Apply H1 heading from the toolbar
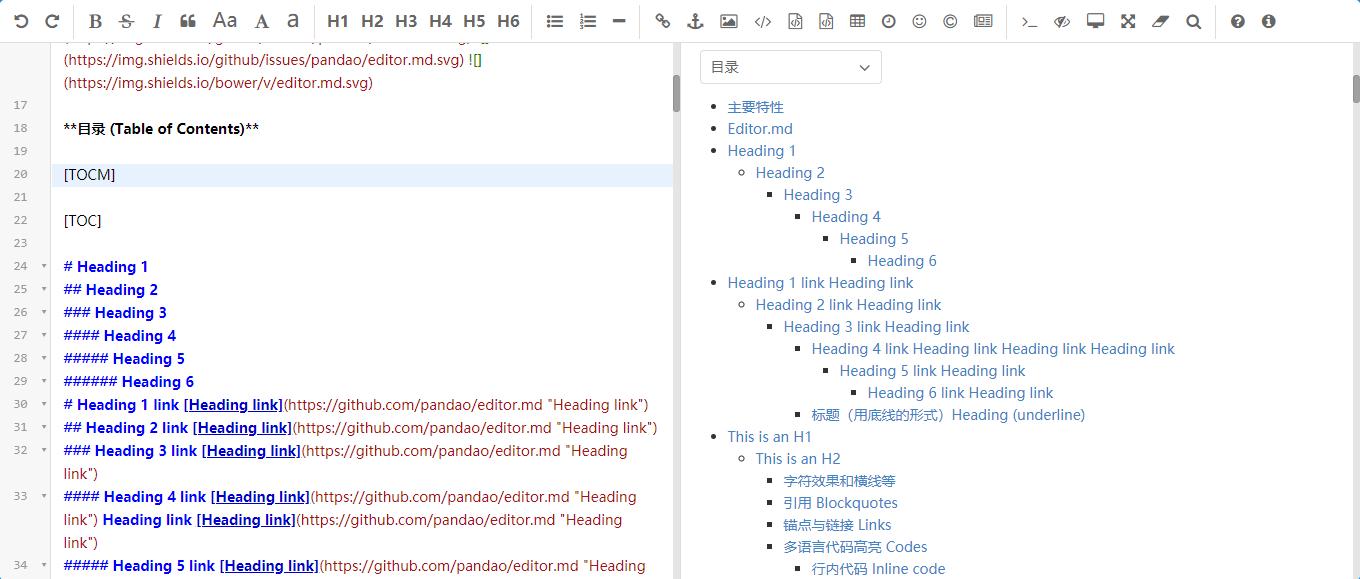The image size is (1360, 579). pyautogui.click(x=338, y=21)
